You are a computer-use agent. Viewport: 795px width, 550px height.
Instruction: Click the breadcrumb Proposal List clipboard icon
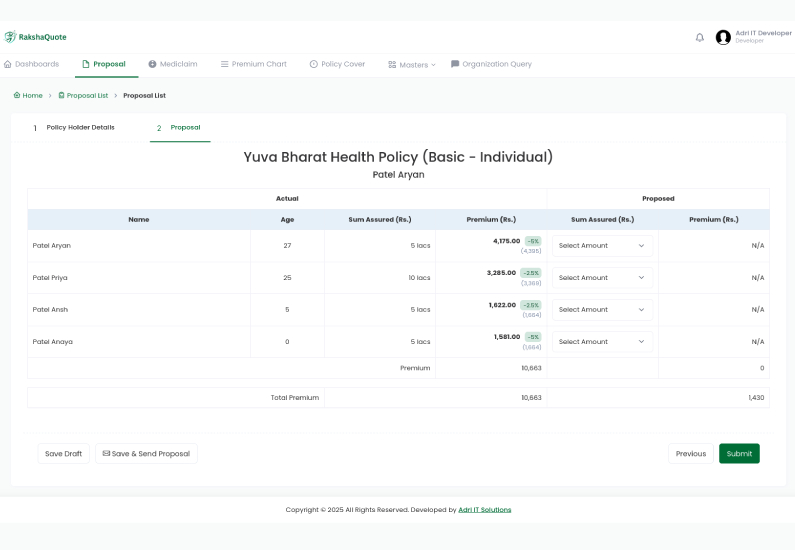coord(61,95)
